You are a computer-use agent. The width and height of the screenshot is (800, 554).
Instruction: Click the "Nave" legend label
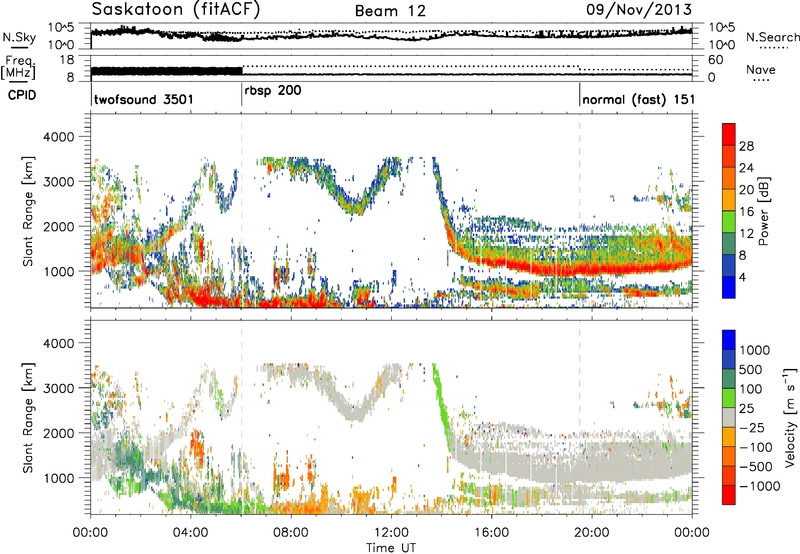click(760, 69)
